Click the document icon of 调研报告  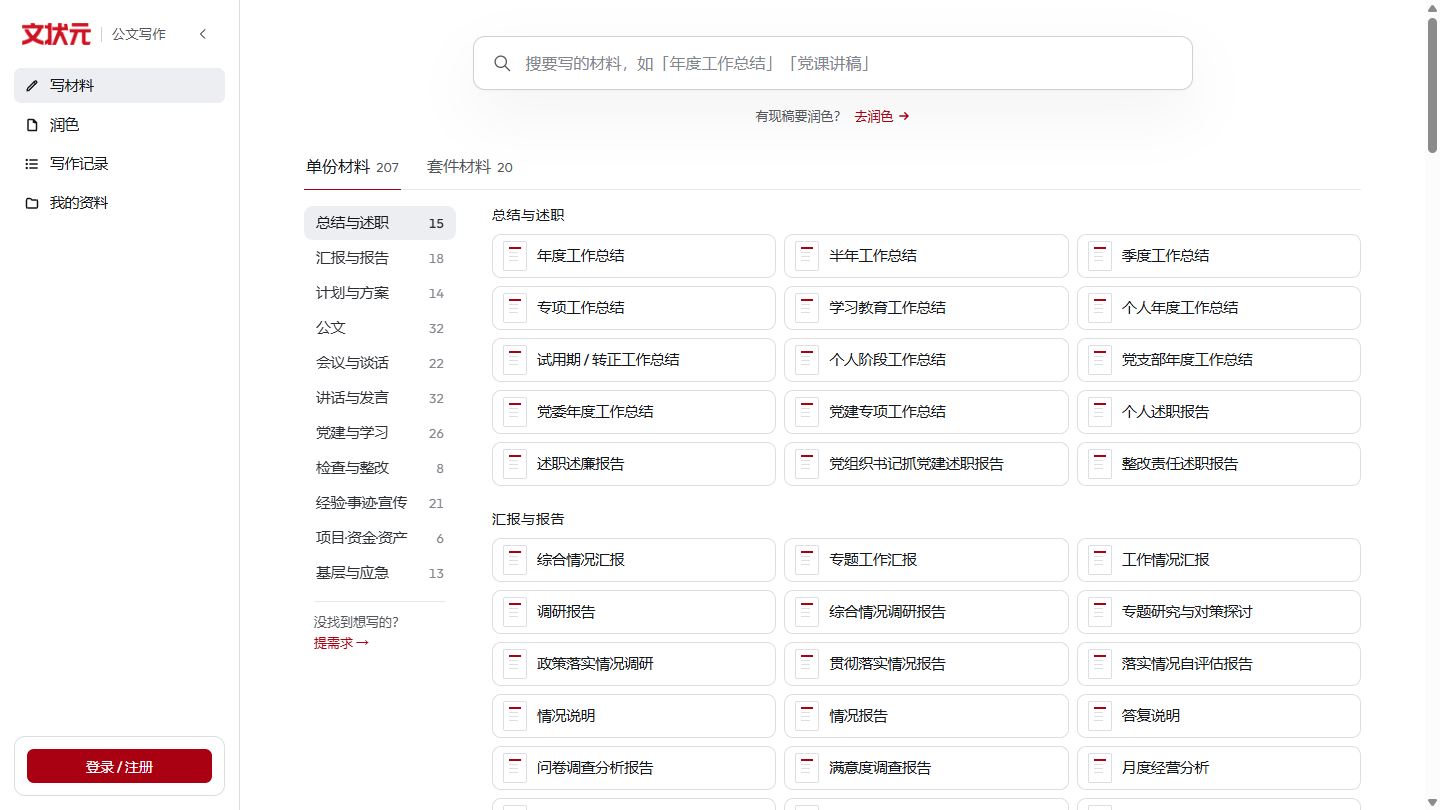pos(515,612)
